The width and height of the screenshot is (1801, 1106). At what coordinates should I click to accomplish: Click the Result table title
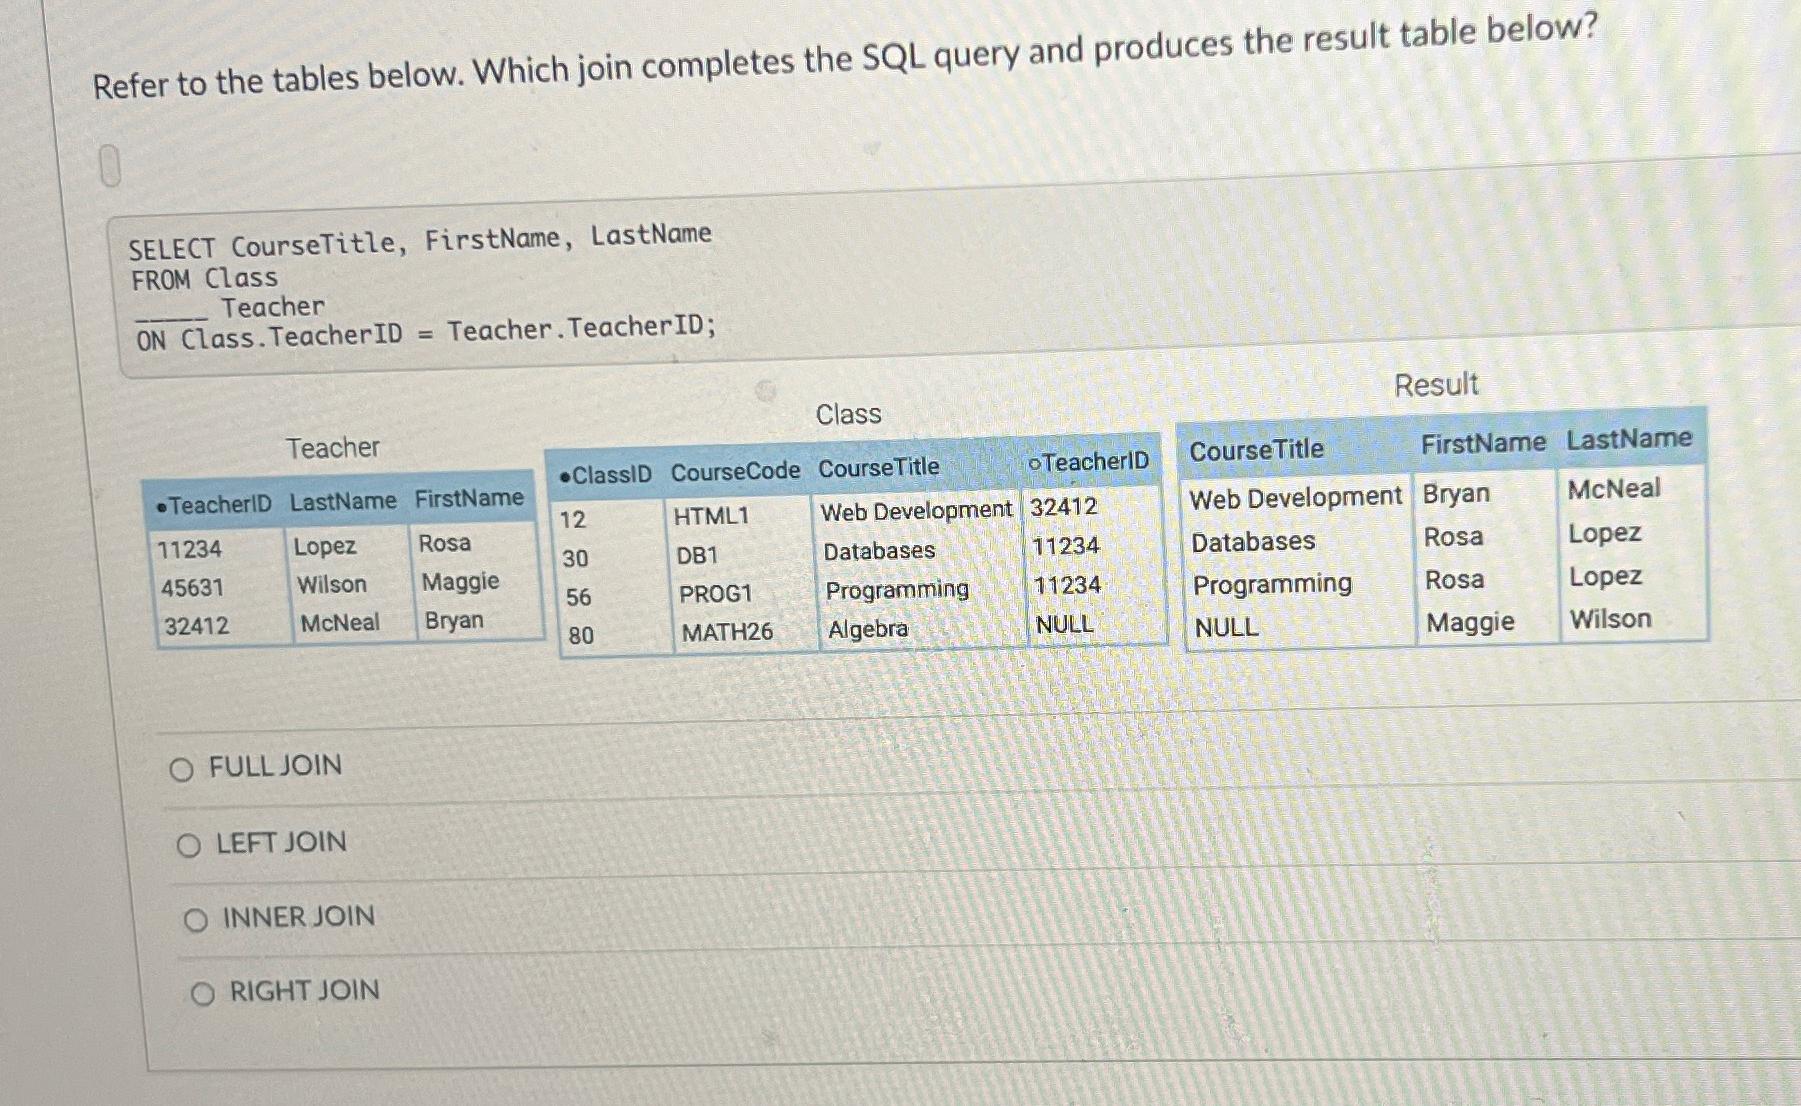point(1437,384)
